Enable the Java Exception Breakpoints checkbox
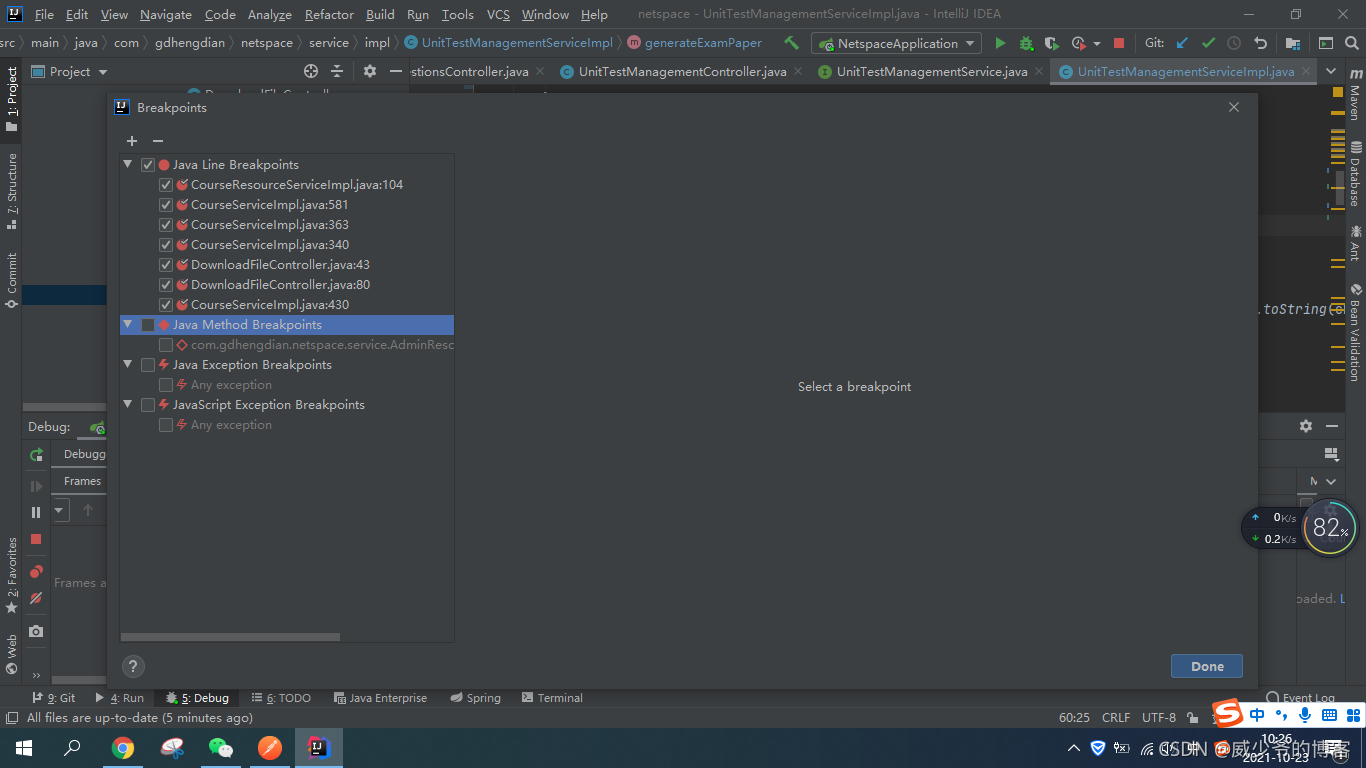Screen dimensions: 1366x768 coord(147,364)
